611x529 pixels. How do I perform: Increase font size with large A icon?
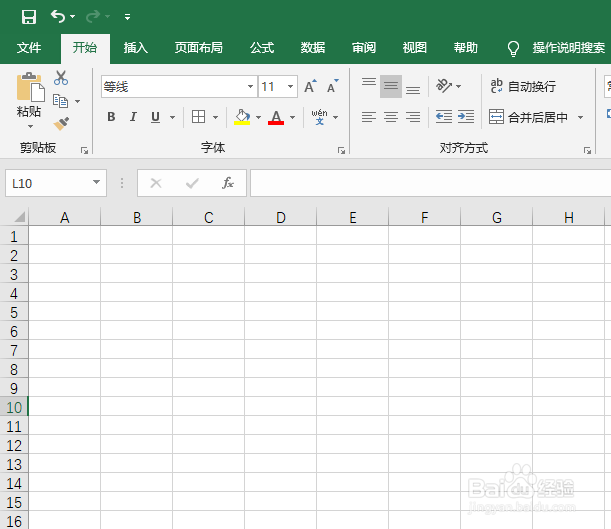click(311, 86)
